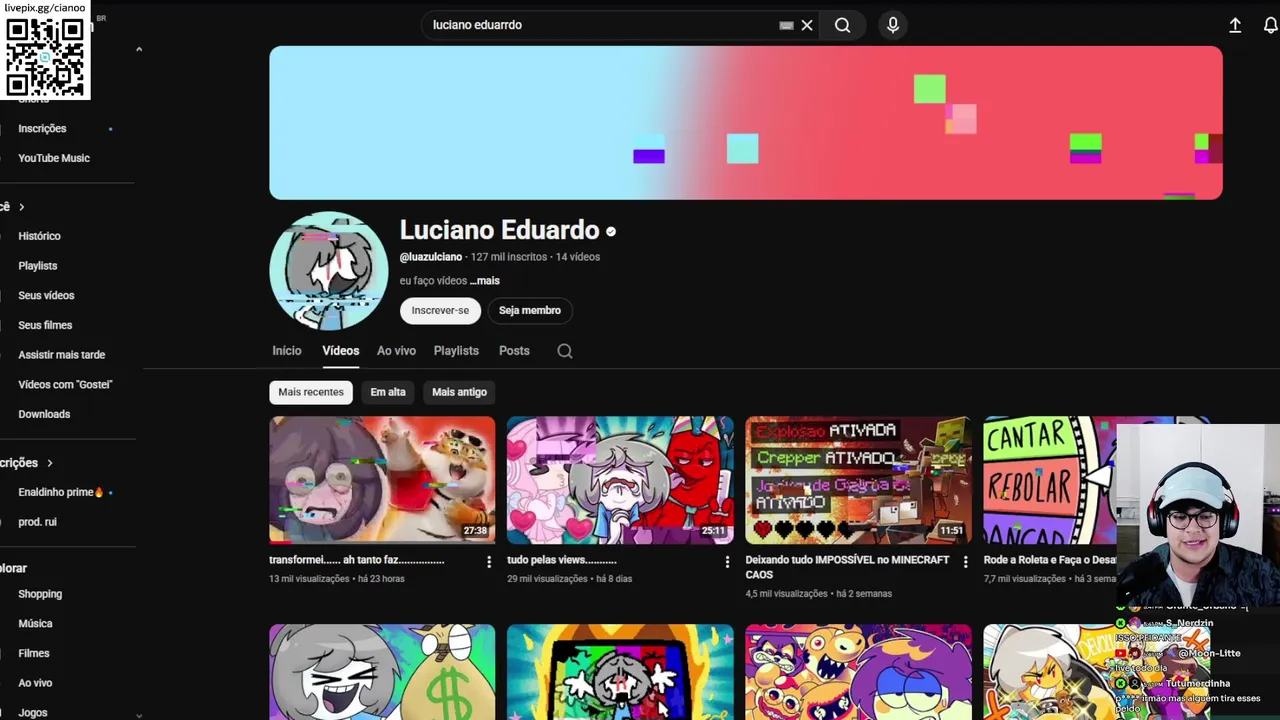This screenshot has width=1280, height=720.
Task: Click the livepix QR code overlay
Action: 45,57
